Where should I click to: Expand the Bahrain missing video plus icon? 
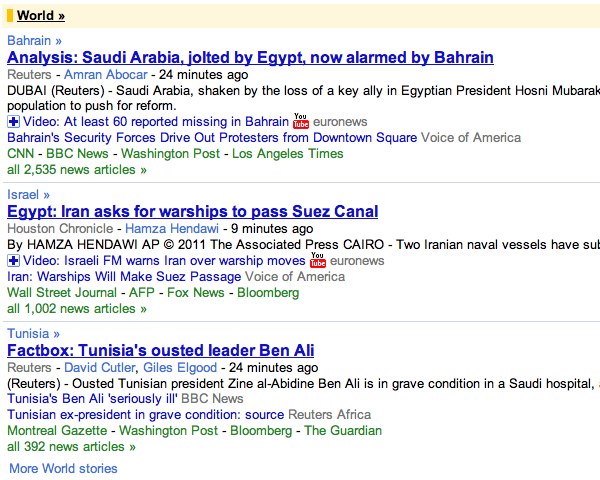(x=13, y=122)
